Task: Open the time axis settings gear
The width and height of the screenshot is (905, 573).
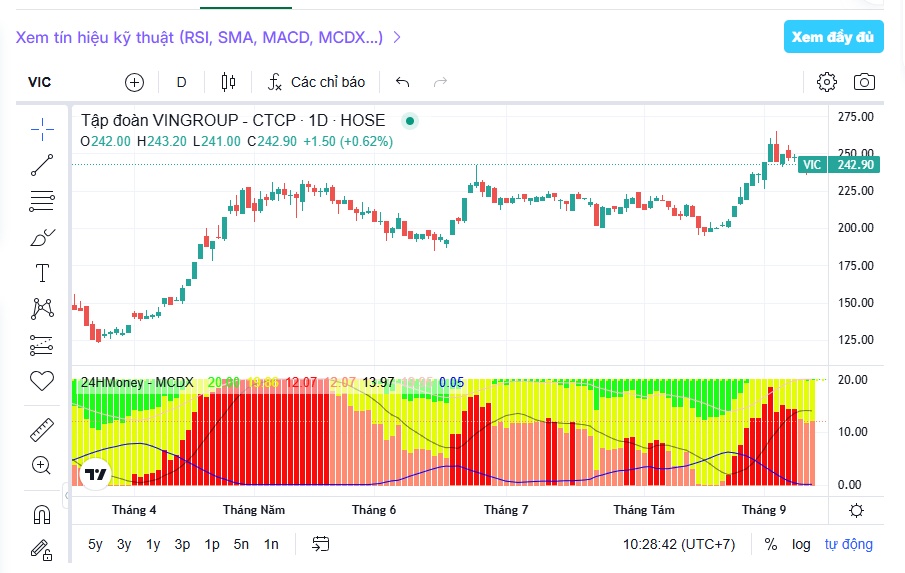Action: tap(857, 511)
